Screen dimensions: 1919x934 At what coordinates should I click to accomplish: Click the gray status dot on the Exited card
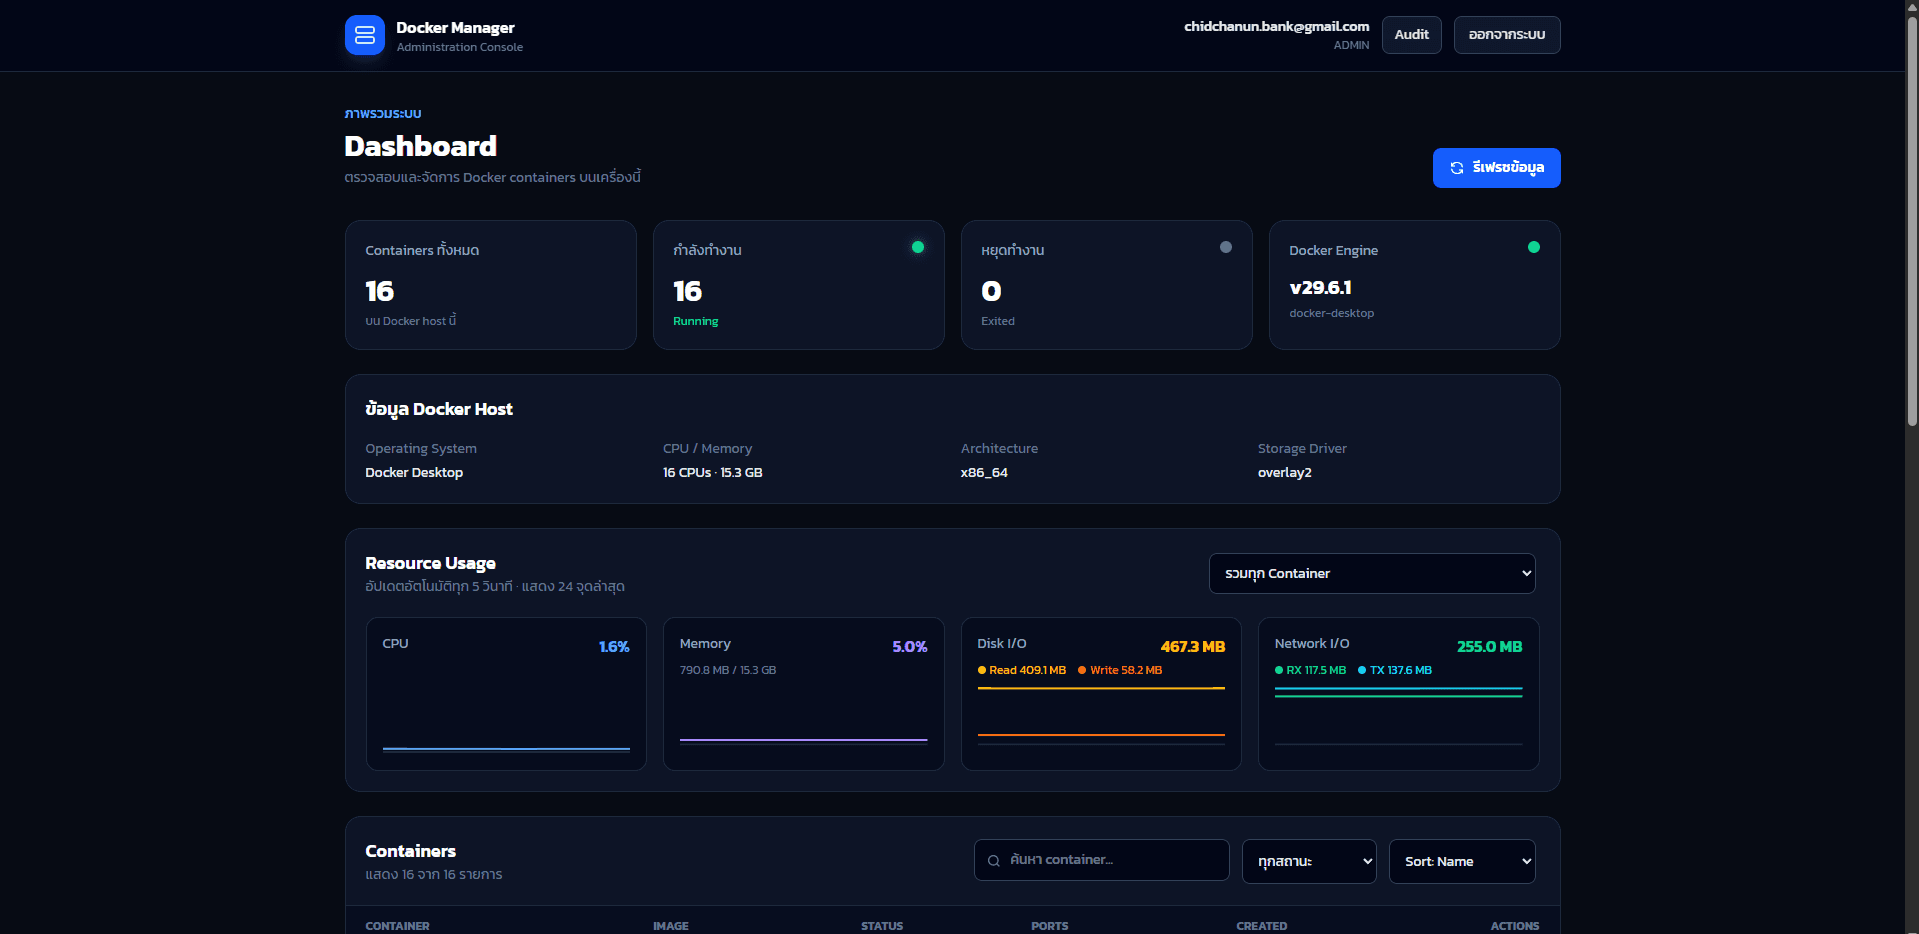(x=1226, y=247)
